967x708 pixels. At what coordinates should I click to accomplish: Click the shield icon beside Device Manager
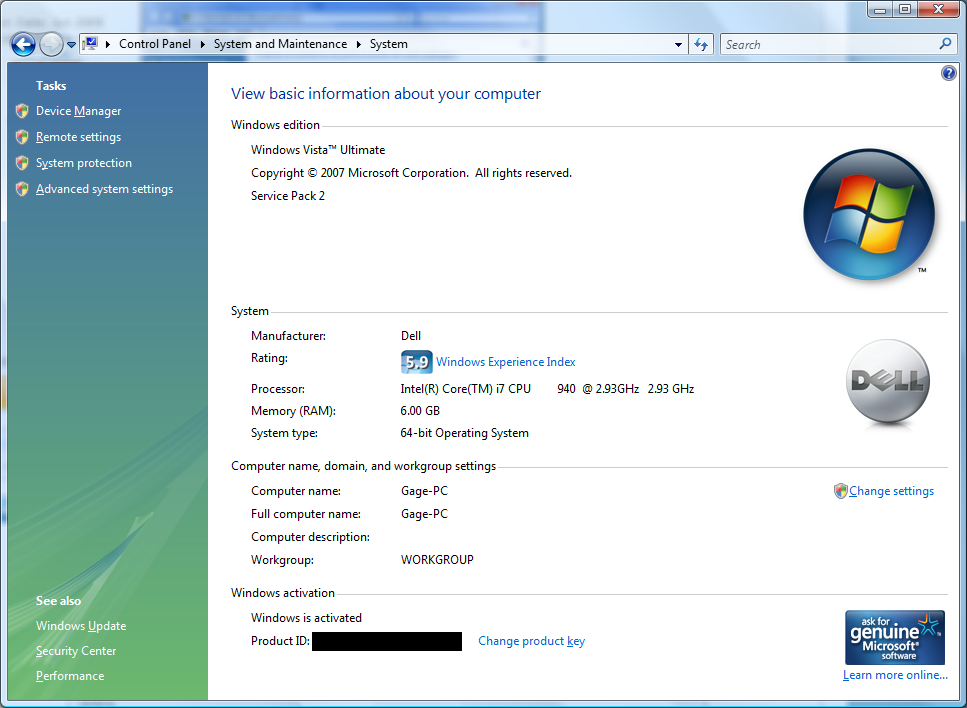pyautogui.click(x=22, y=111)
